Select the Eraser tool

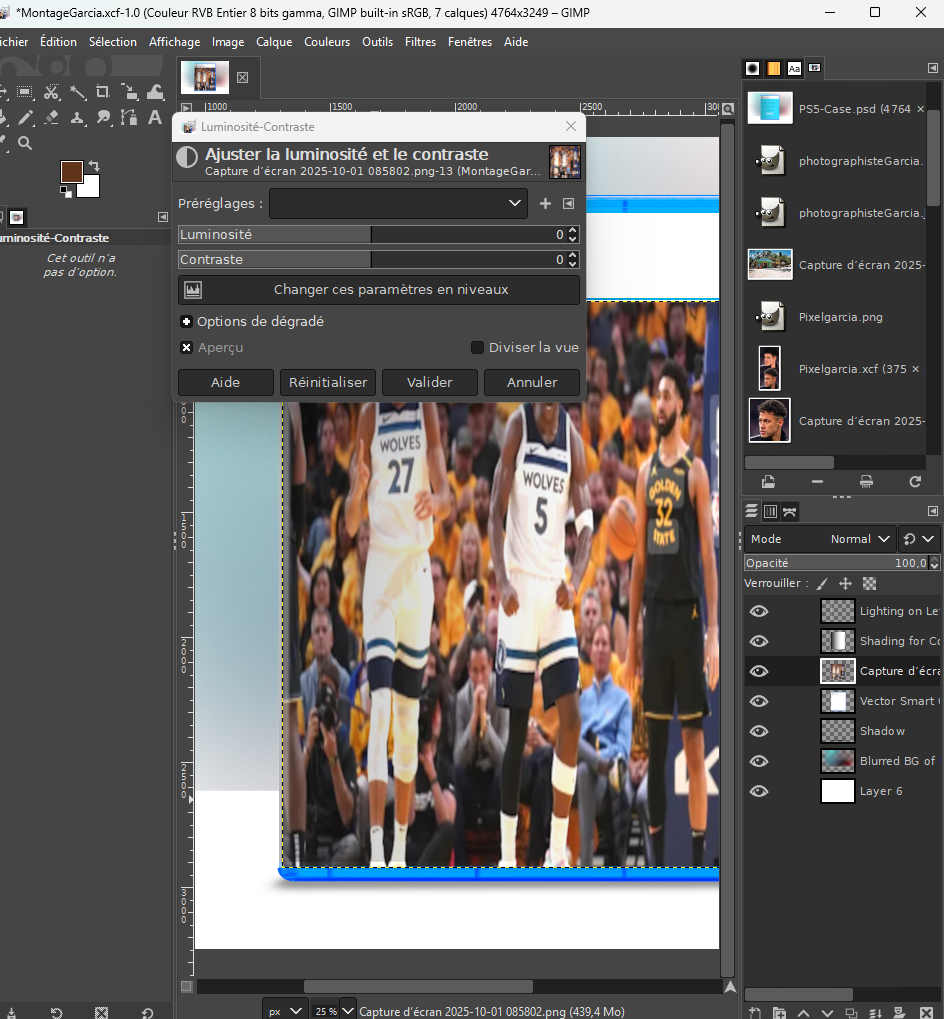pos(52,118)
